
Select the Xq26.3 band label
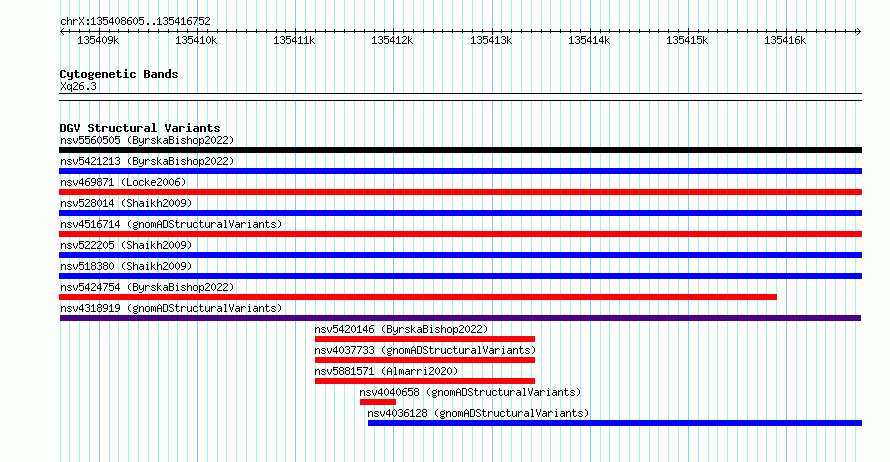[x=78, y=86]
